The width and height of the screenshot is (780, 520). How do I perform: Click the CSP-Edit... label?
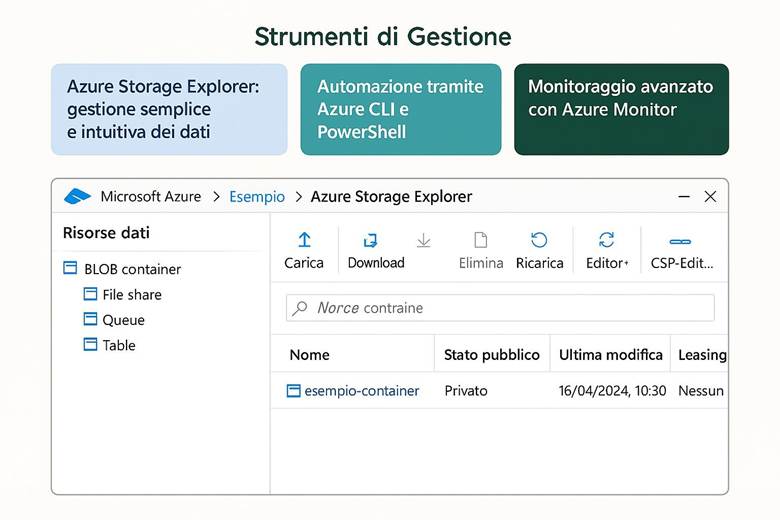(682, 263)
